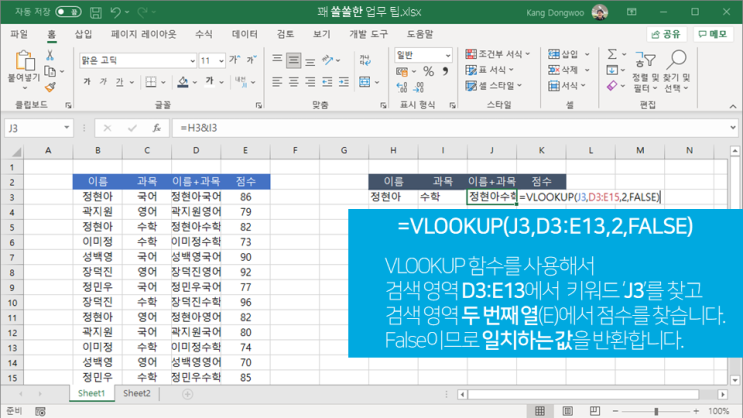Screen dimensions: 743x418
Task: Click the Merge and Center icon
Action: [364, 82]
